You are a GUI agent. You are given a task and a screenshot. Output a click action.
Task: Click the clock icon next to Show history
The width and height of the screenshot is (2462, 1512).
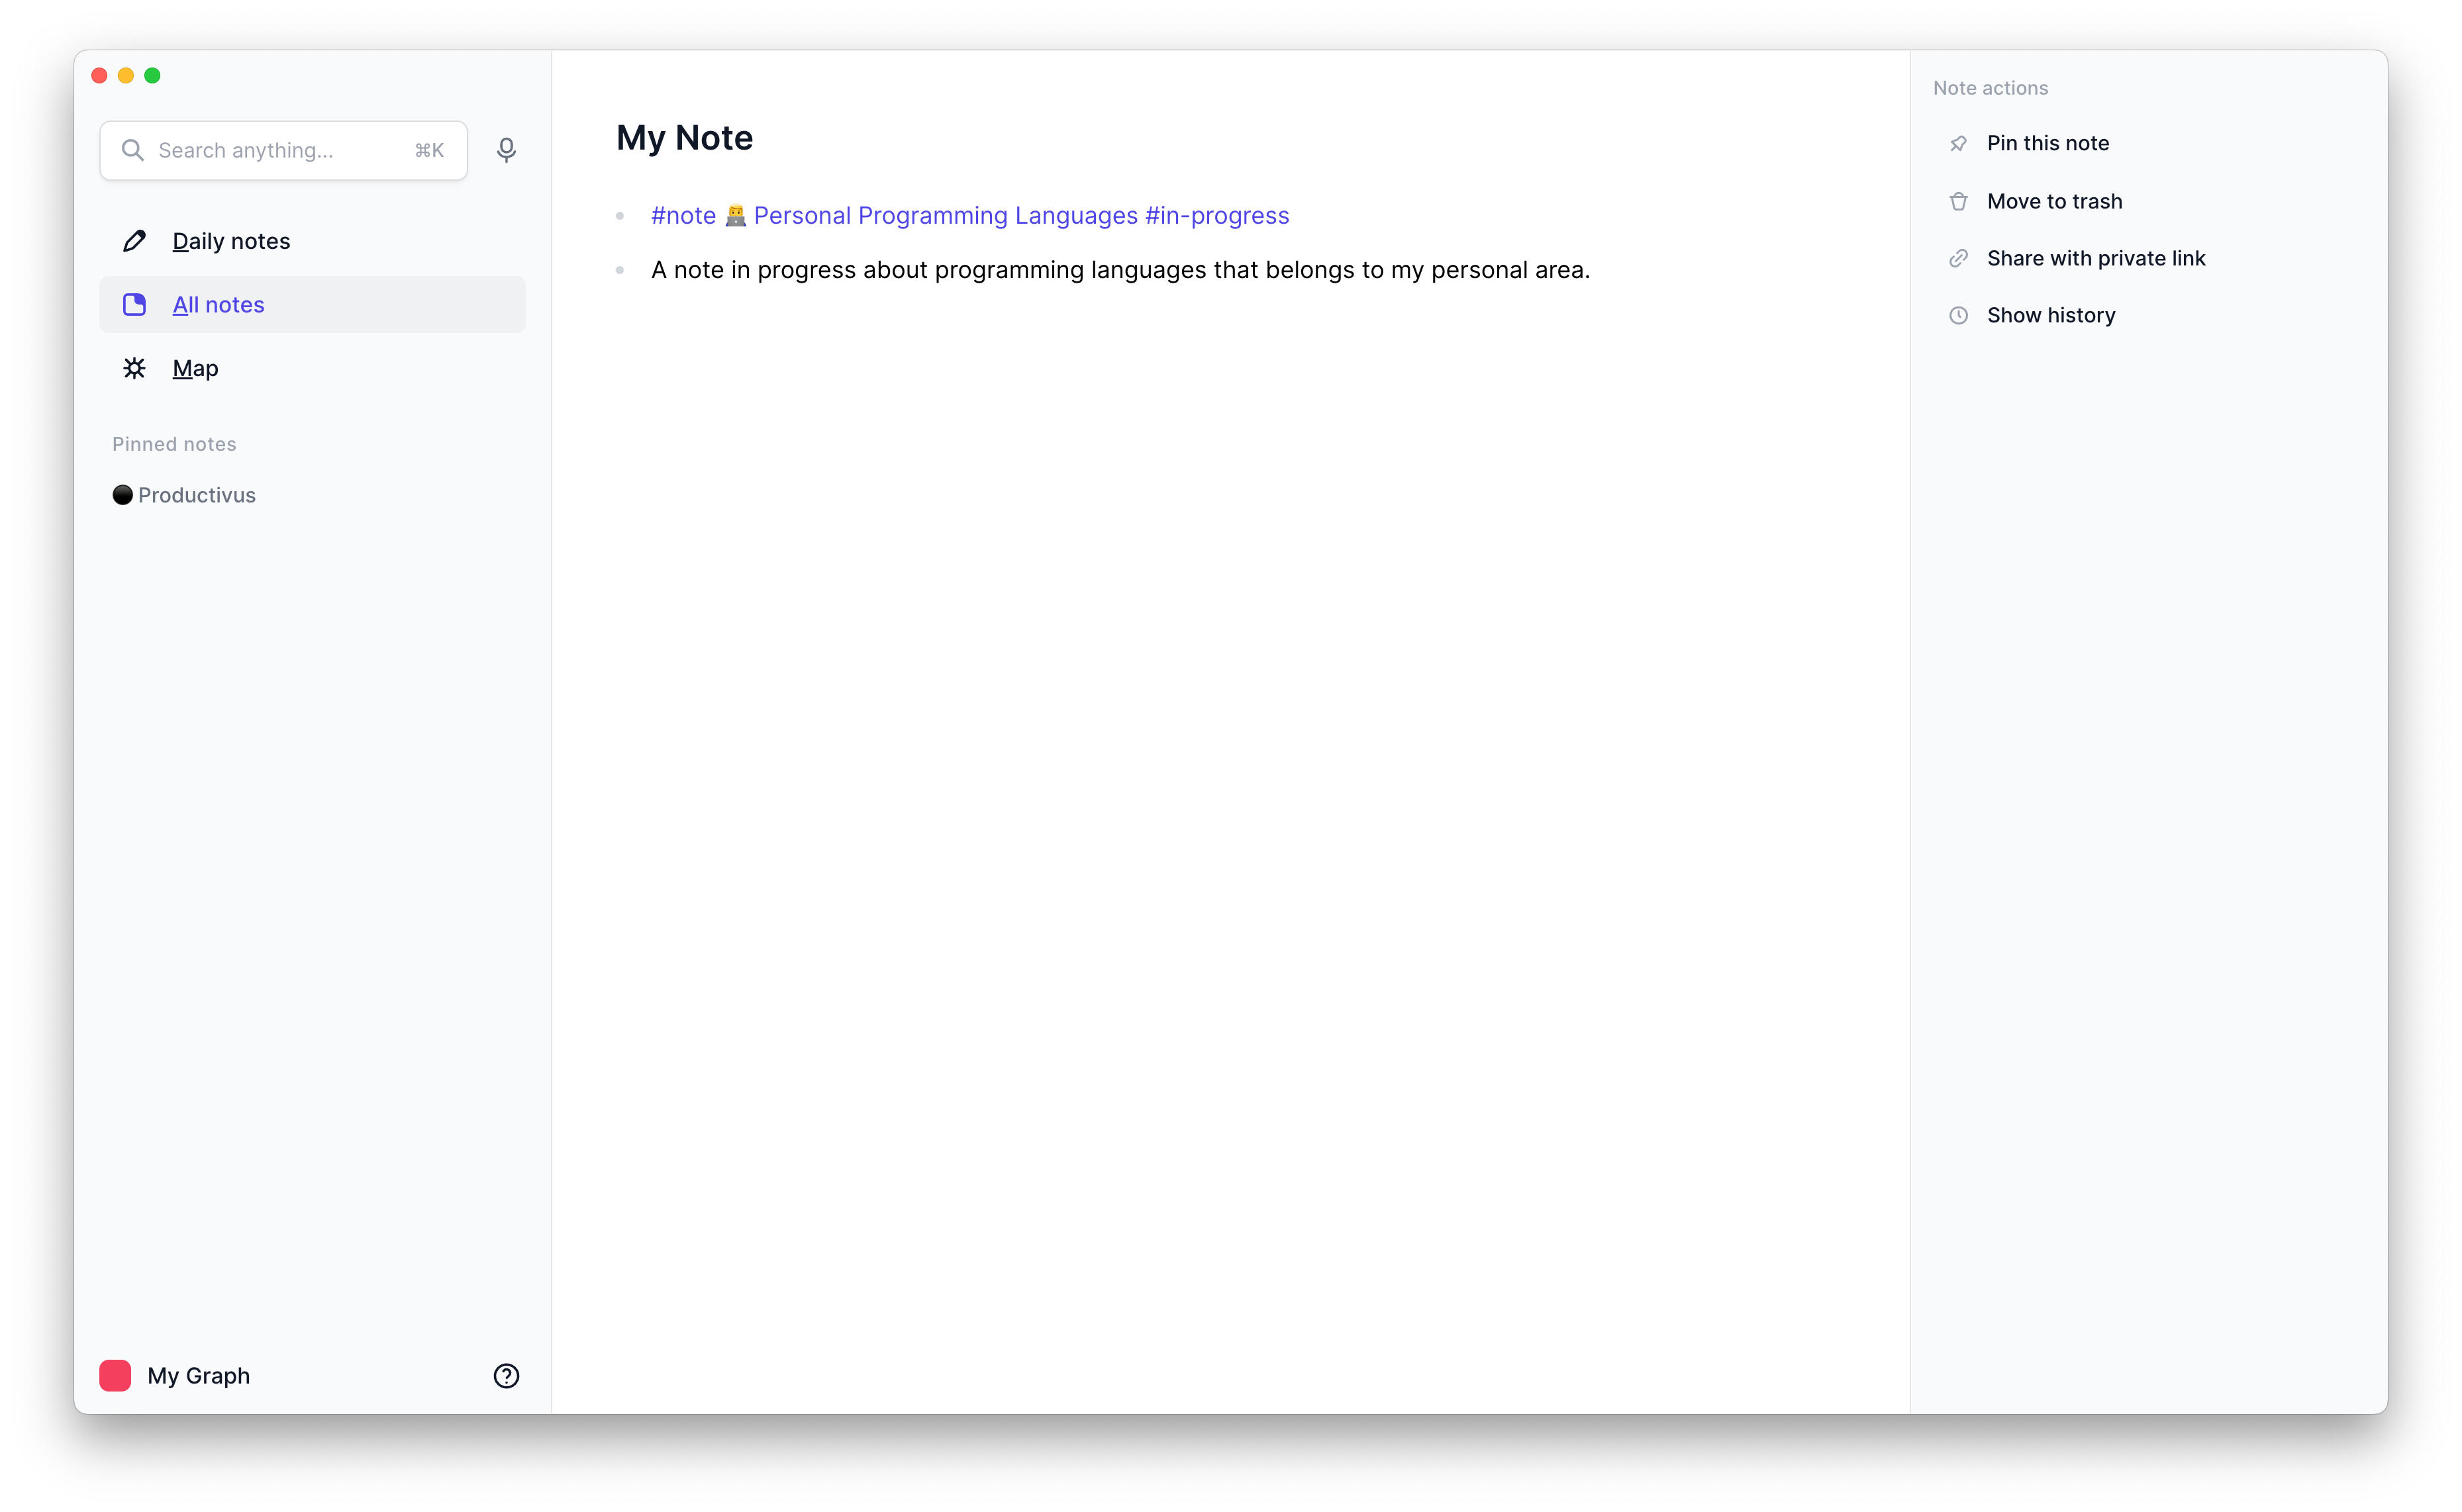coord(1959,315)
